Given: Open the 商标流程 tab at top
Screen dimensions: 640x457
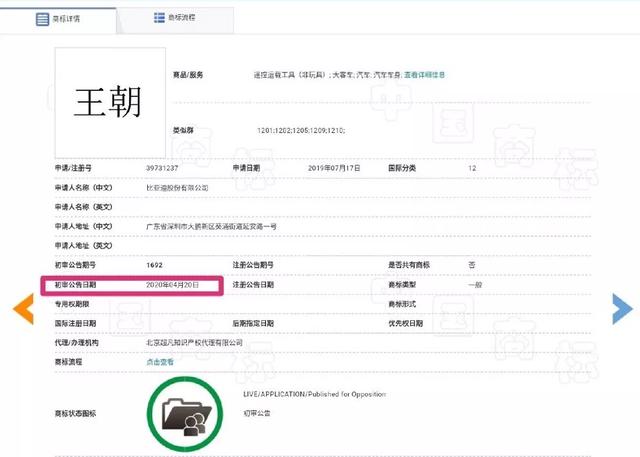Looking at the screenshot, I should (176, 18).
